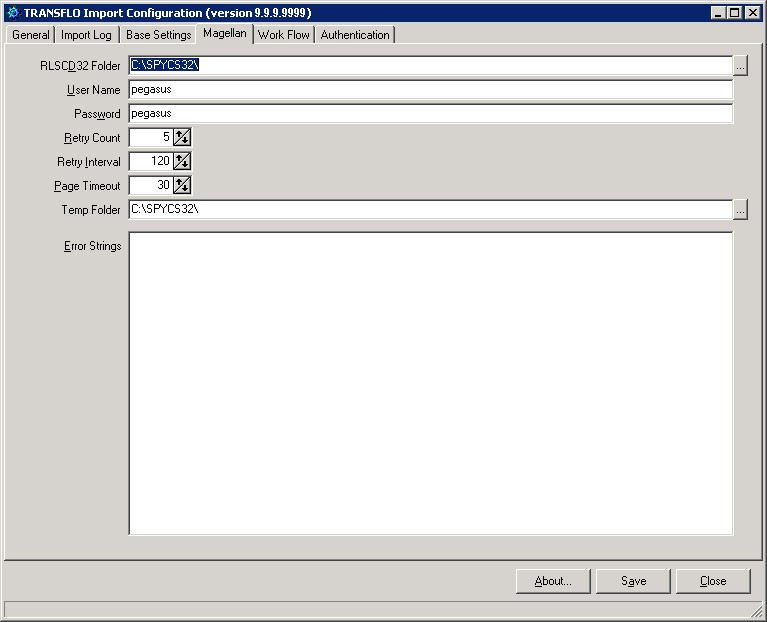This screenshot has width=767, height=622.
Task: Click the Page Timeout value box
Action: click(151, 185)
